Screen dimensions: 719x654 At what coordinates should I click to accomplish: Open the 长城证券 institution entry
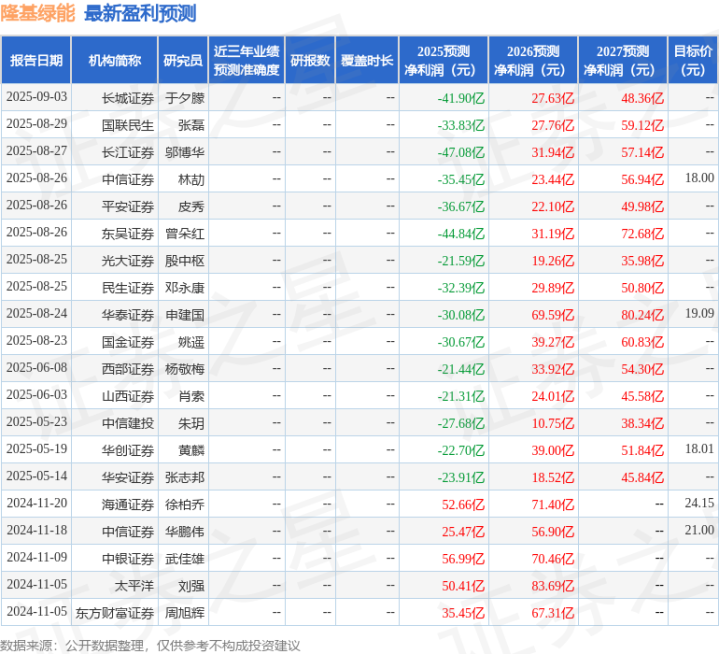129,97
